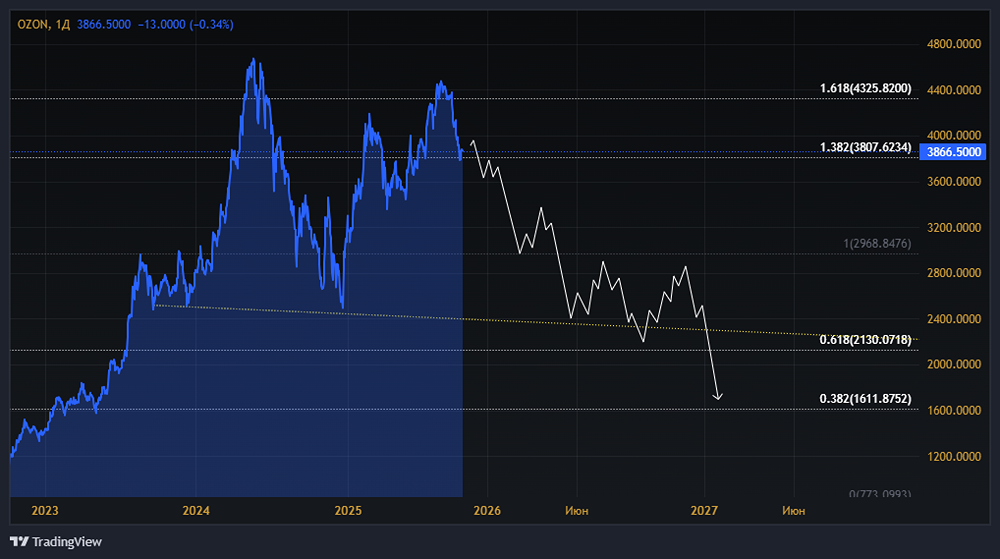Click the 1200.0000 price axis label

(x=953, y=456)
